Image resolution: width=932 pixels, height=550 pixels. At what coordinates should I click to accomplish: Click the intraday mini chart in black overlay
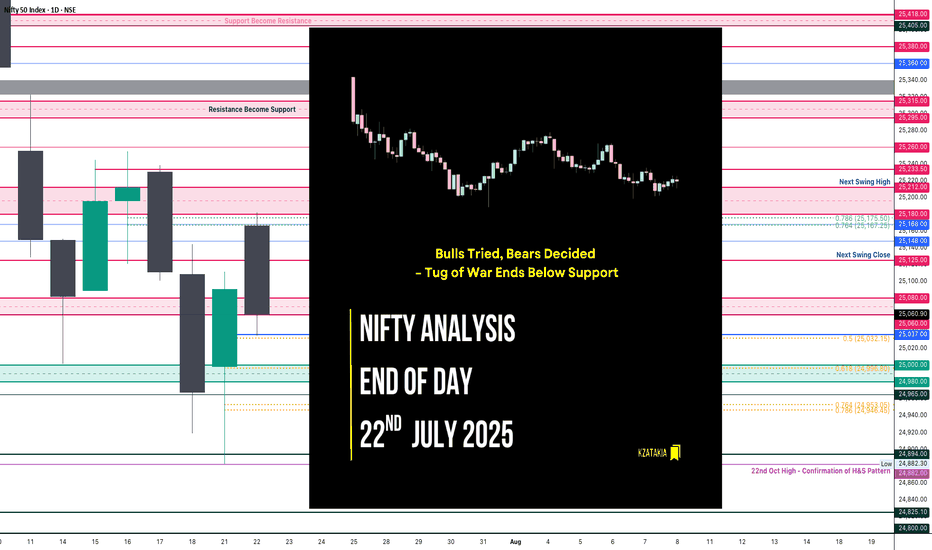click(x=515, y=142)
